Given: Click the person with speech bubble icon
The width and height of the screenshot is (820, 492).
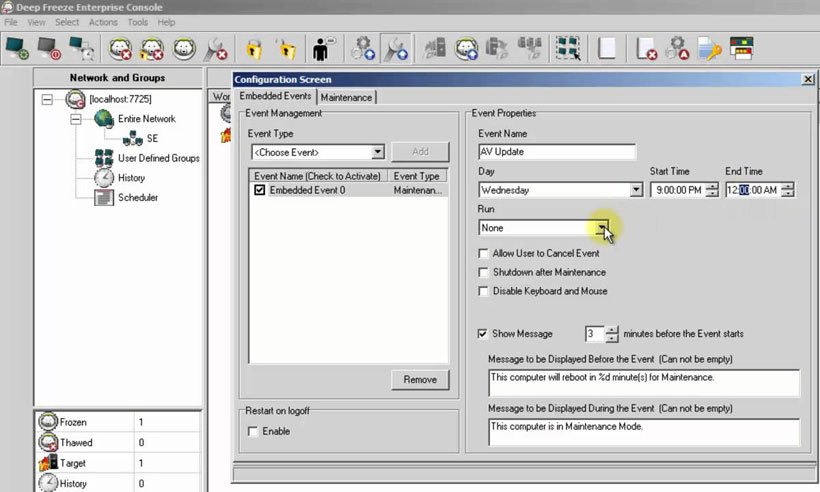Looking at the screenshot, I should tap(323, 49).
